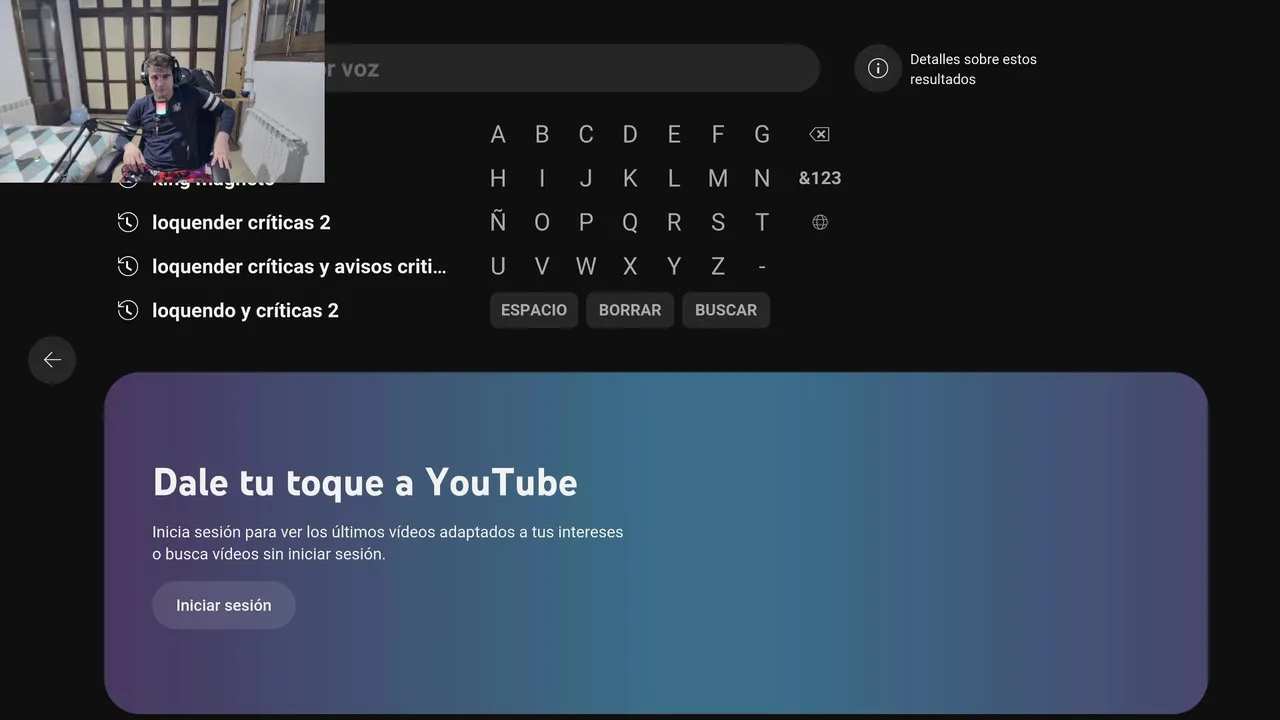Select letter Ñ on the keyboard
This screenshot has width=1280, height=720.
click(x=498, y=222)
